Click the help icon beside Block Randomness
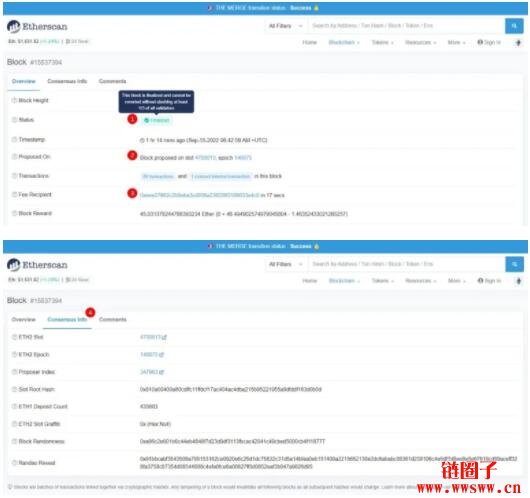The width and height of the screenshot is (530, 498). [x=14, y=442]
